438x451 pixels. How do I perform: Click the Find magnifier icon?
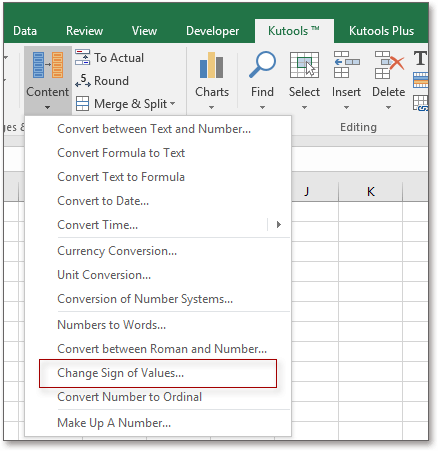tap(263, 65)
